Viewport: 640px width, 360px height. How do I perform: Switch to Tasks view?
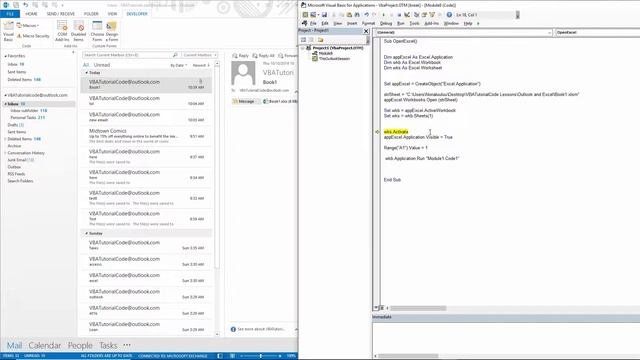(x=108, y=345)
